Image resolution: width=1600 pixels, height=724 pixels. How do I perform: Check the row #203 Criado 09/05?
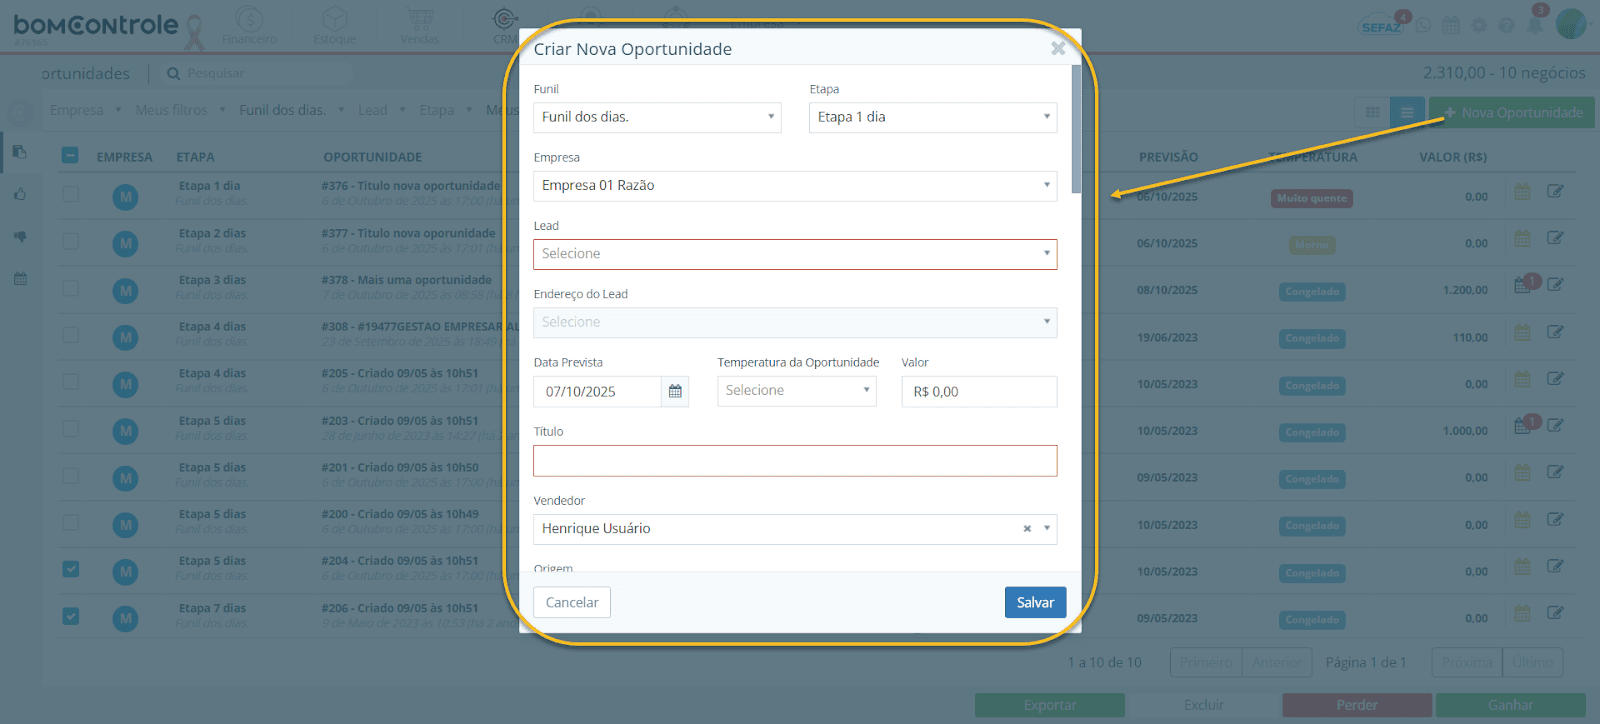coord(70,428)
